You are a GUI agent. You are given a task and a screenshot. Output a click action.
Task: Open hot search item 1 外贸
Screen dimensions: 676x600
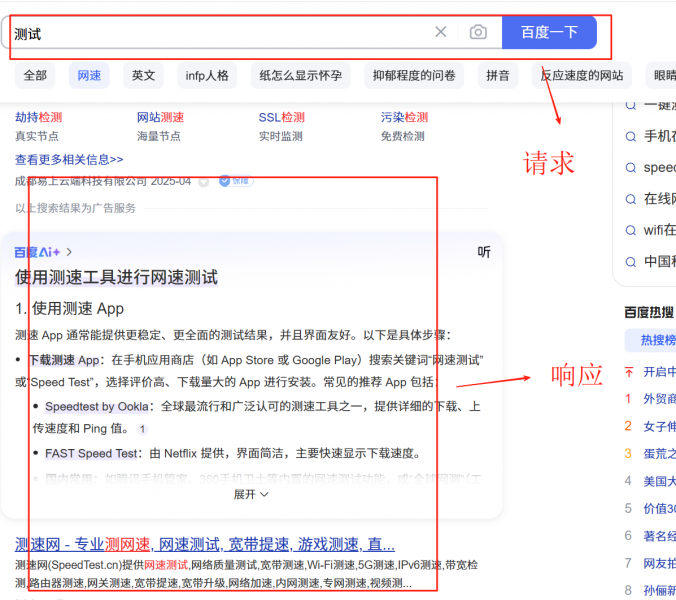click(x=659, y=399)
